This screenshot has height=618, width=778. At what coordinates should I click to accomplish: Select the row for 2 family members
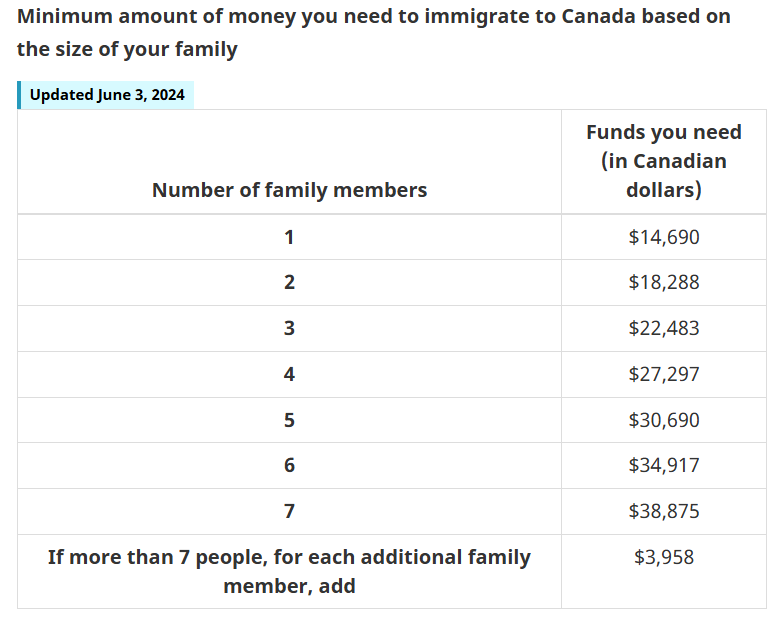392,283
